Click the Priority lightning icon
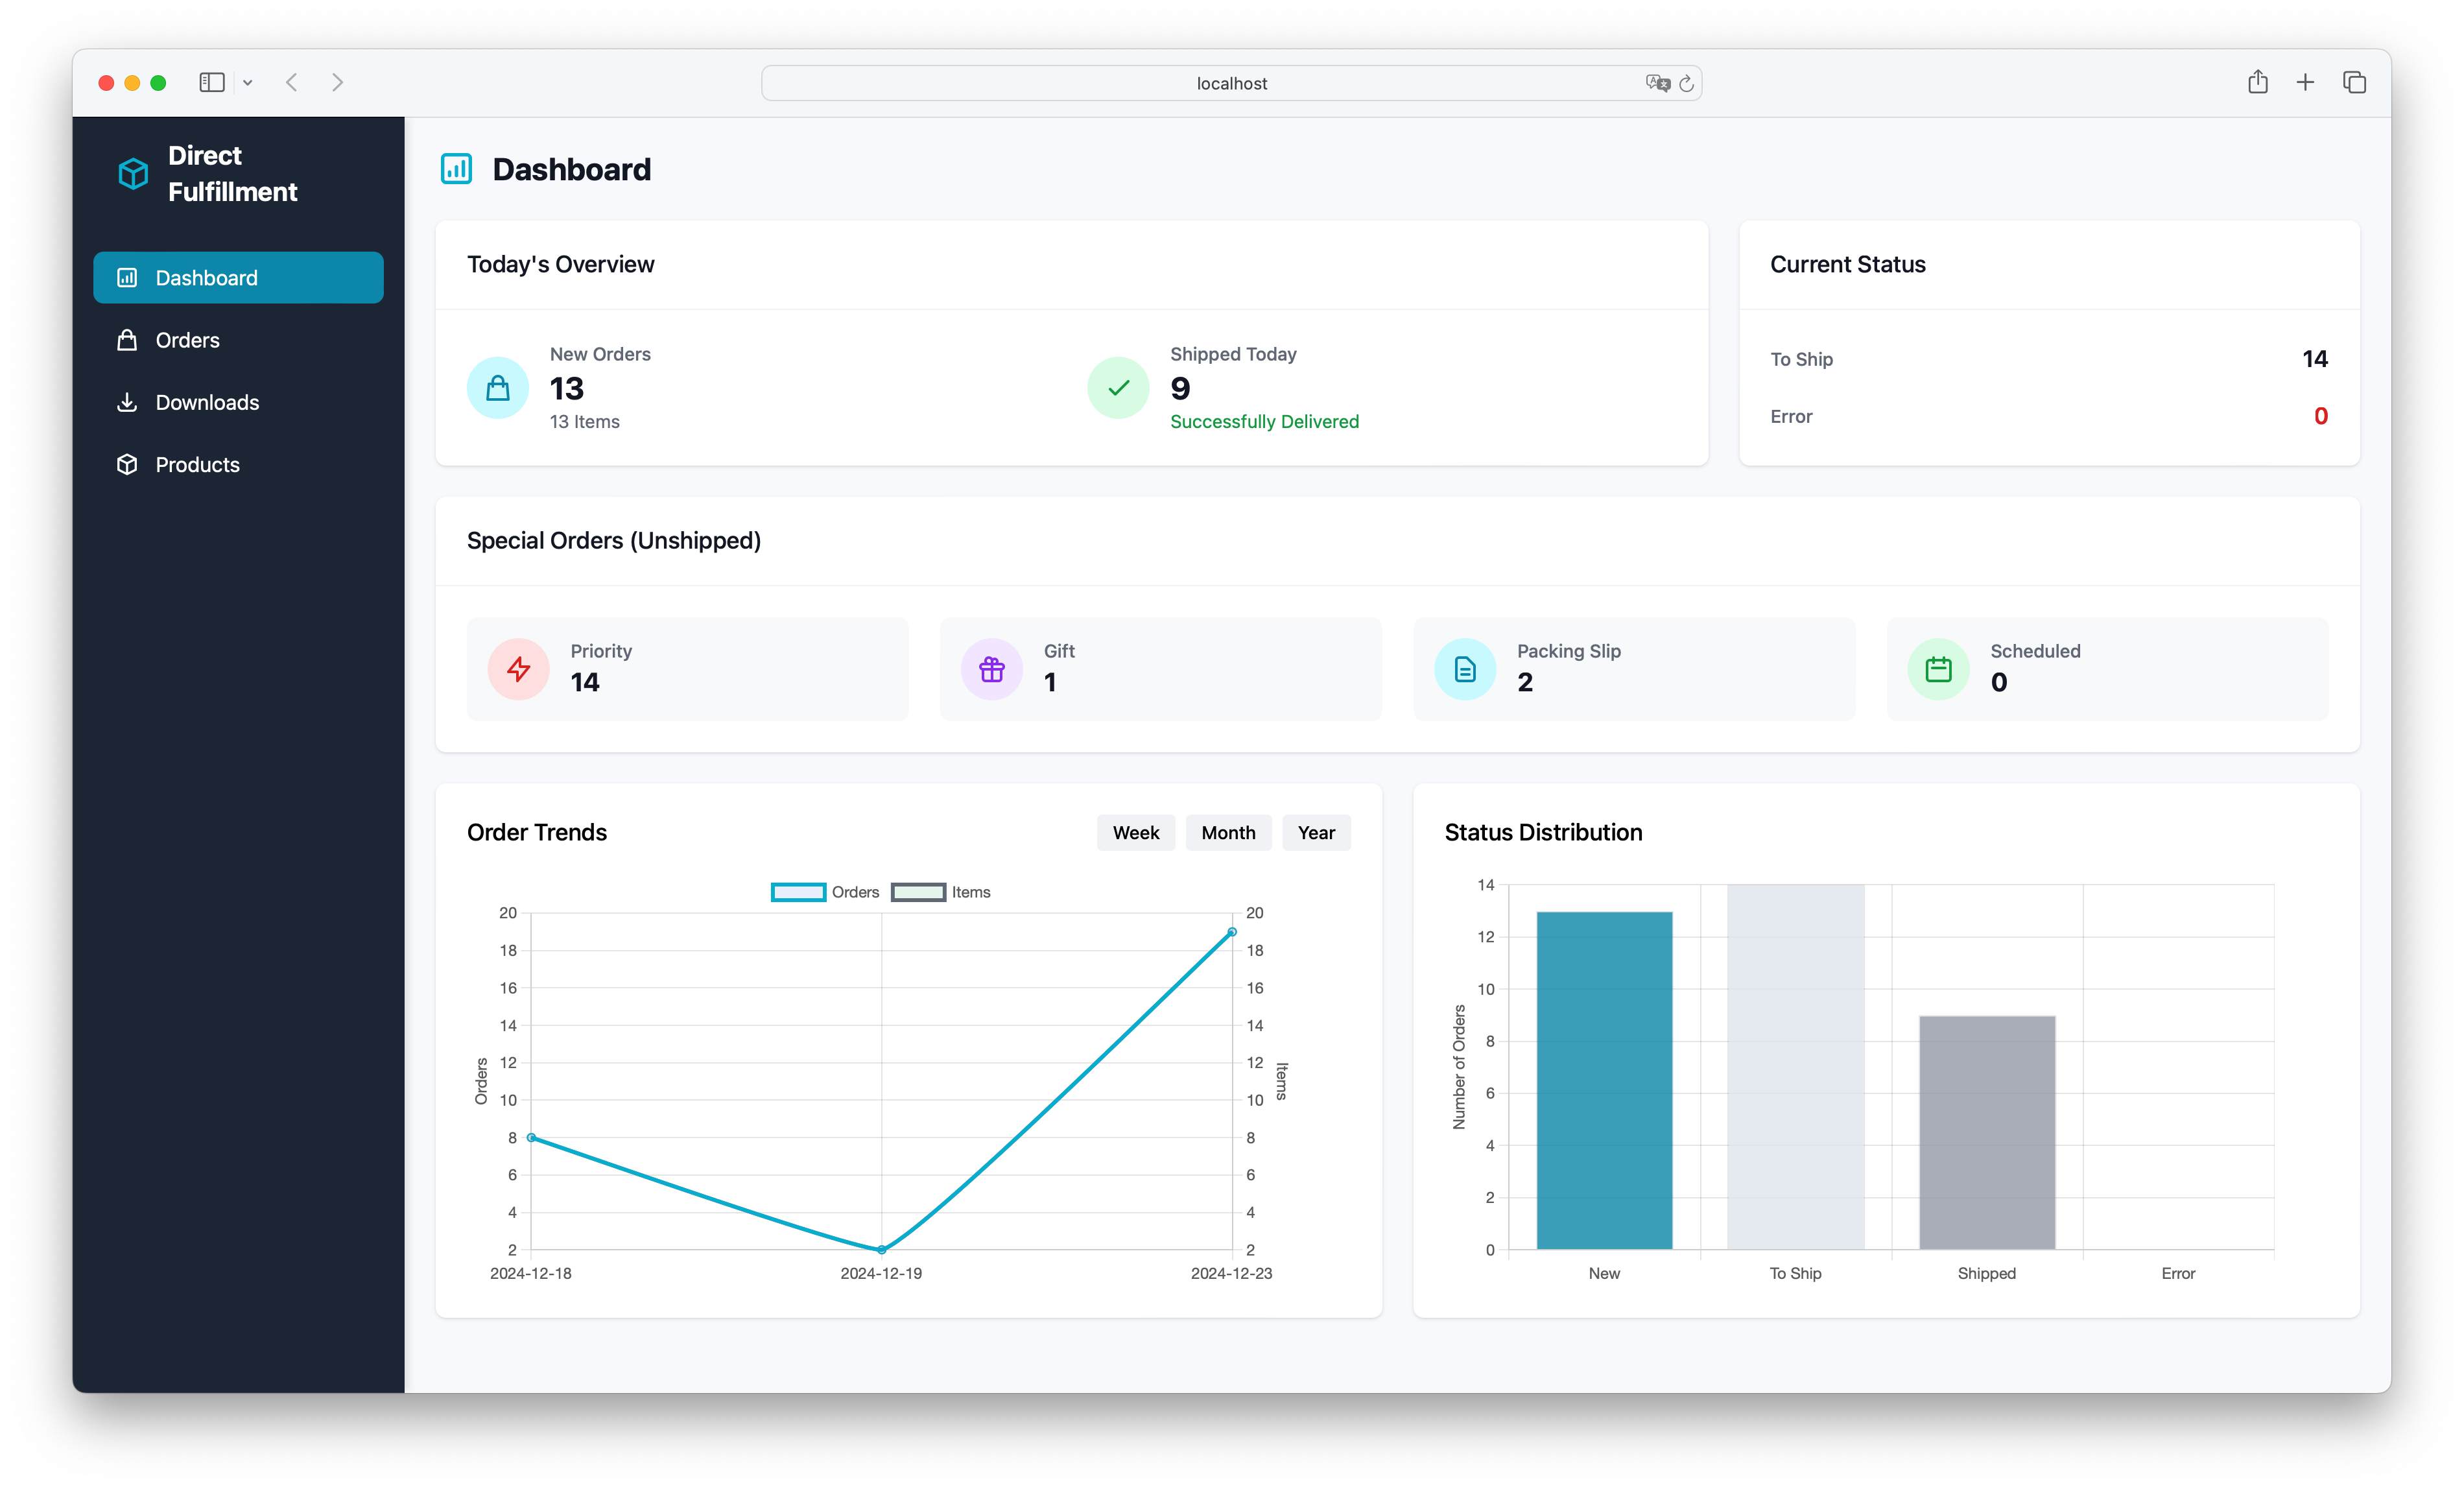 tap(518, 668)
